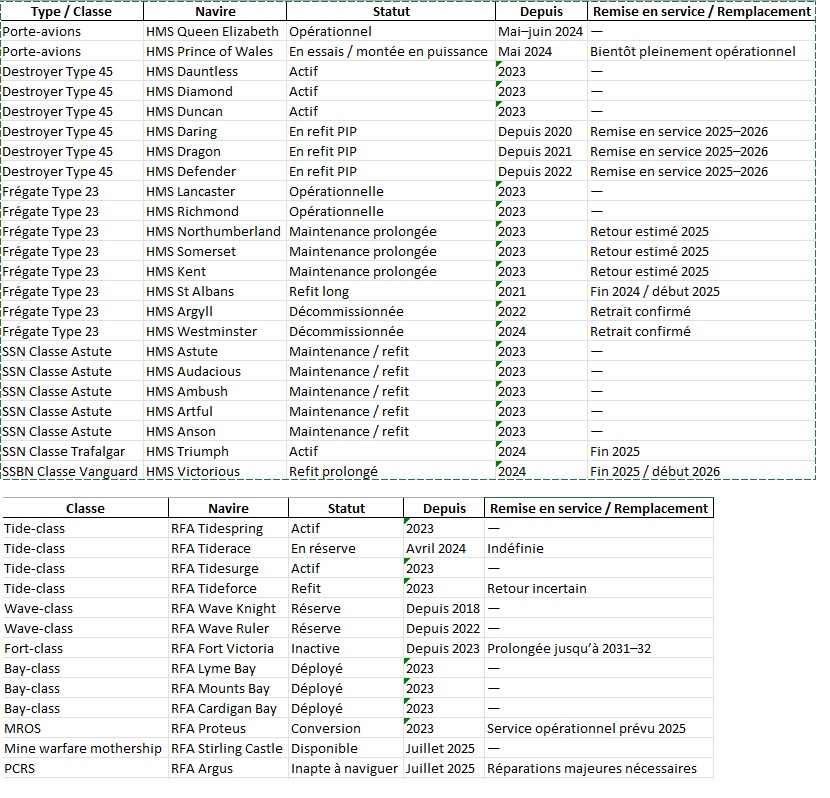830x798 pixels.
Task: Select the 'SSBN Classe Vanguard' cell
Action: (72, 472)
